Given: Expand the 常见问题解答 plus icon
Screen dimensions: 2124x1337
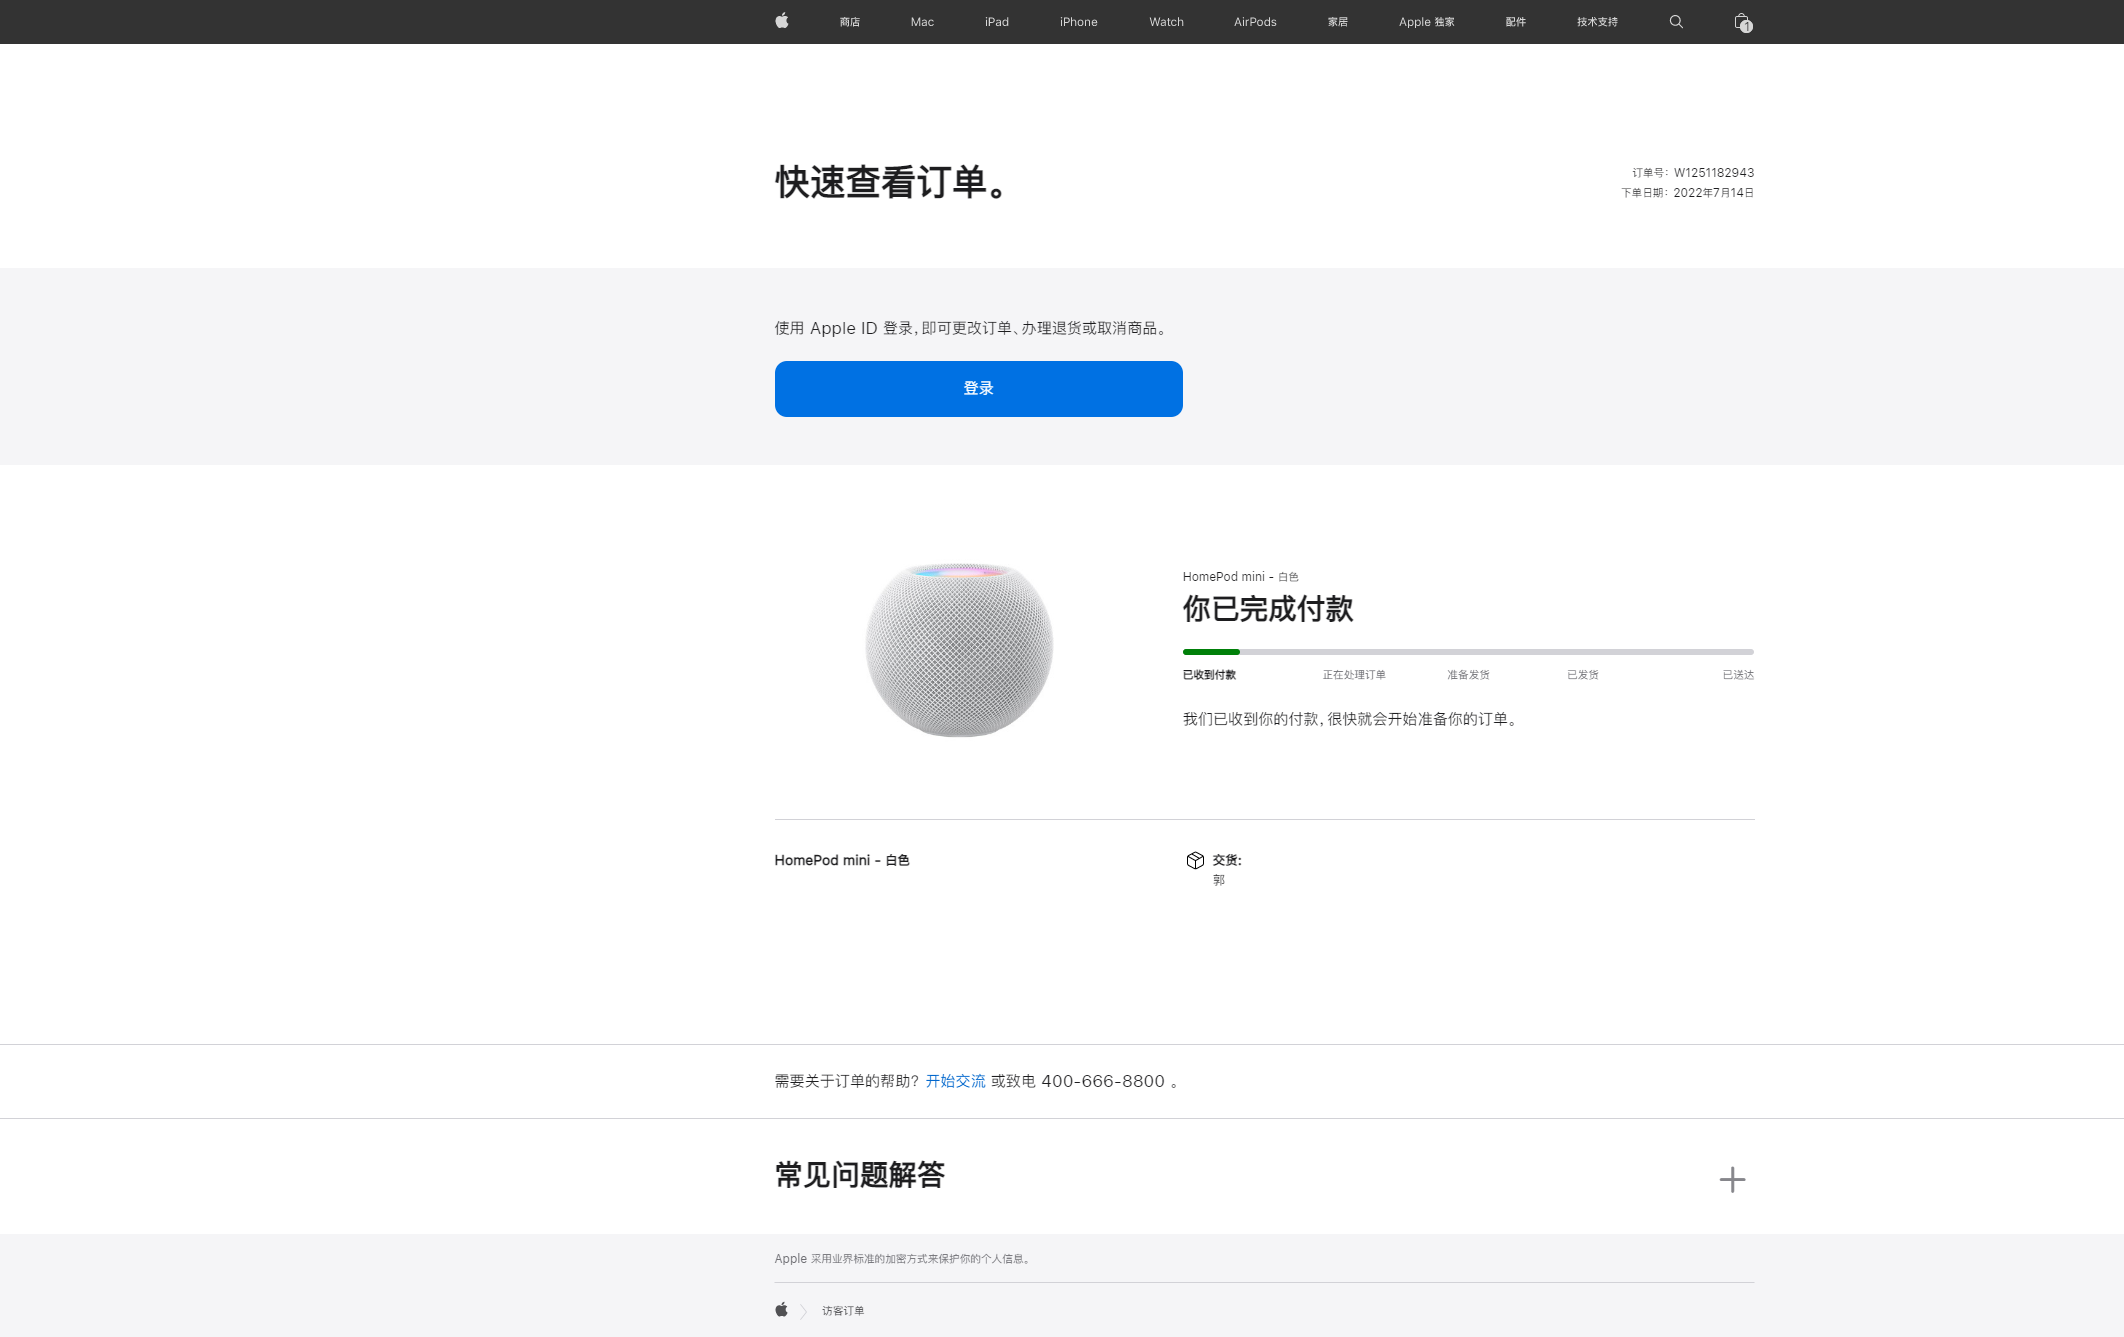Looking at the screenshot, I should pos(1732,1179).
